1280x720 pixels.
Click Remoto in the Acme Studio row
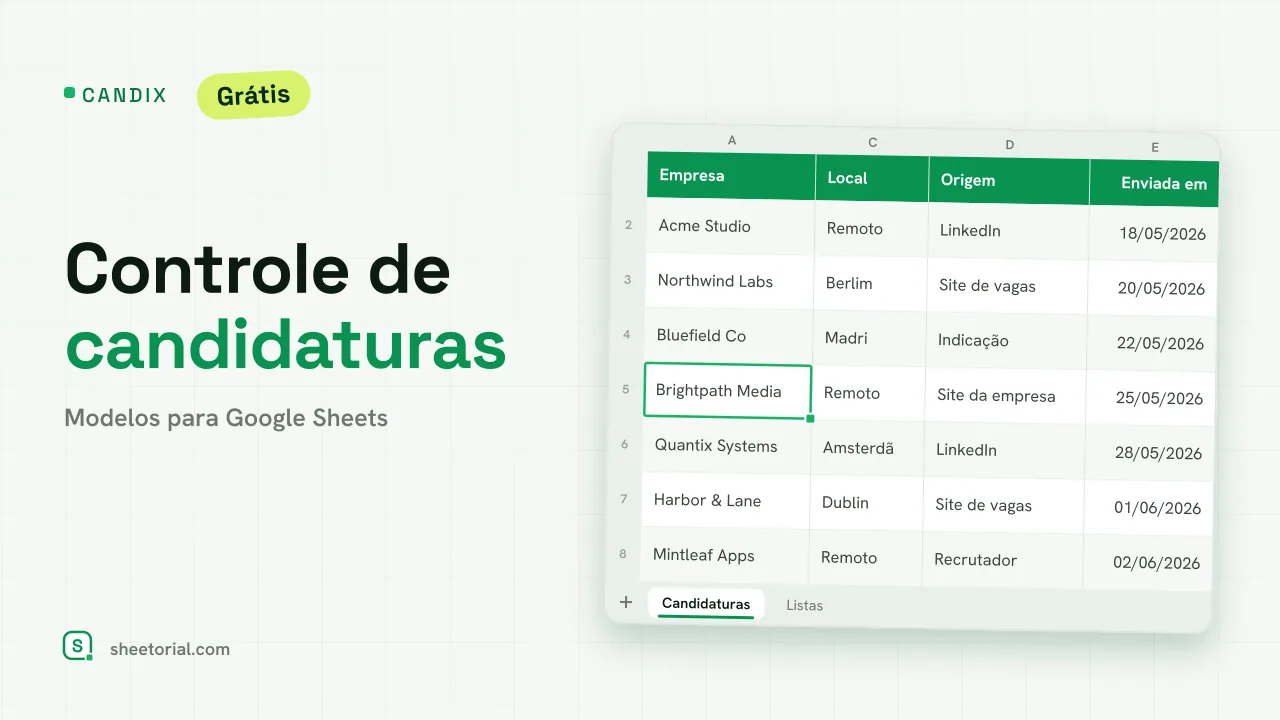(x=871, y=229)
